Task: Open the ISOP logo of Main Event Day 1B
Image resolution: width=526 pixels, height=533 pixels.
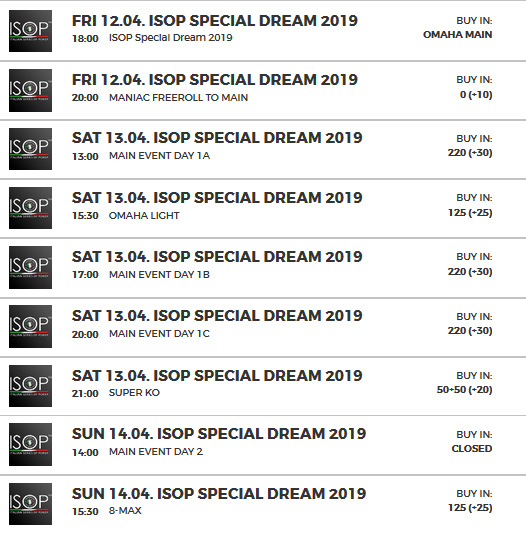Action: click(30, 268)
